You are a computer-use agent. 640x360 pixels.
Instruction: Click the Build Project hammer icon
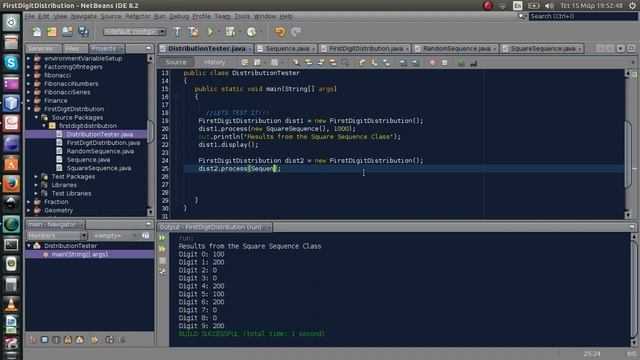pos(177,32)
